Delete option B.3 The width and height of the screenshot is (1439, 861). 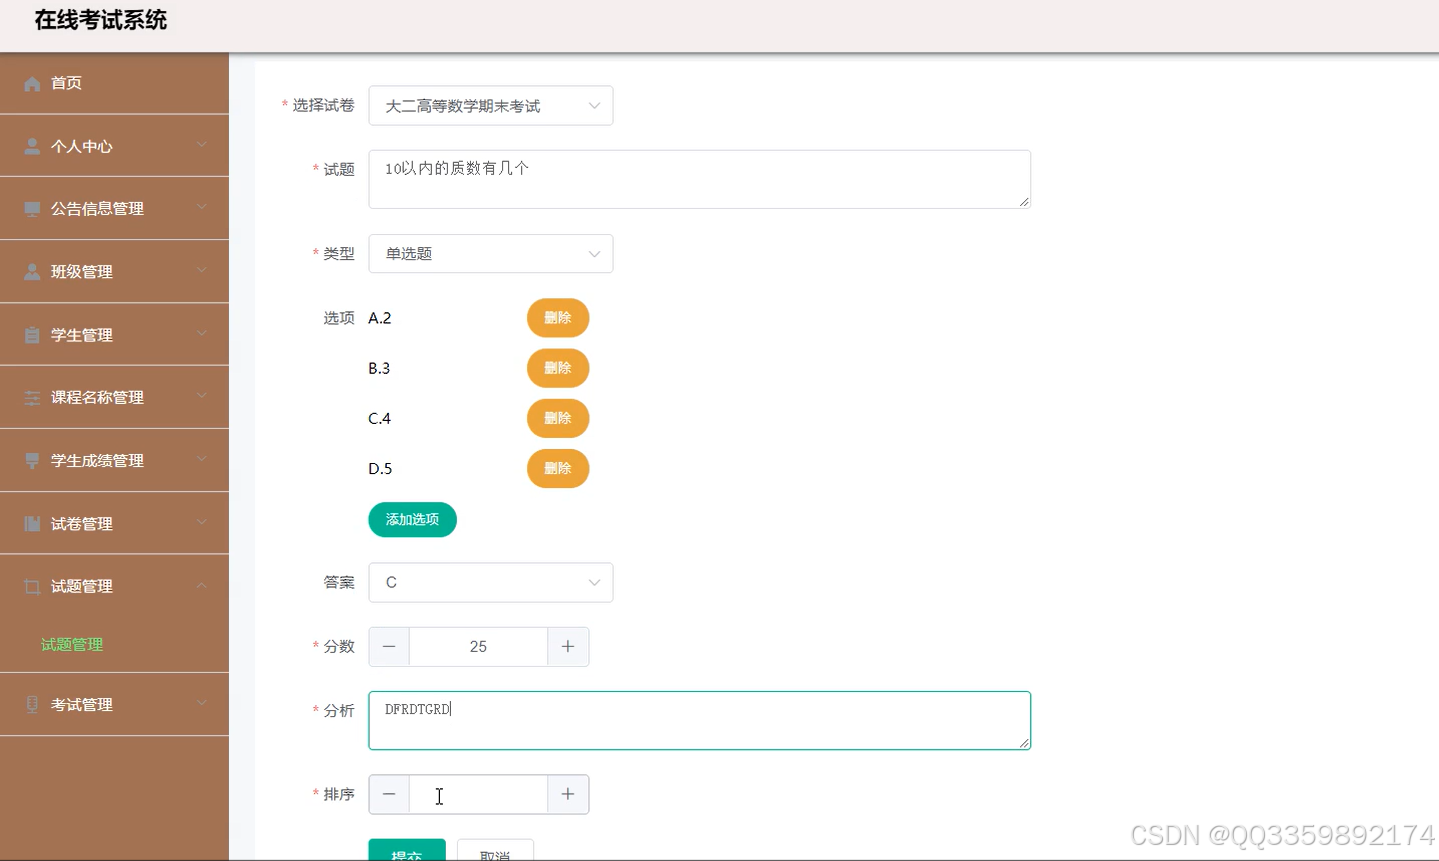(558, 368)
